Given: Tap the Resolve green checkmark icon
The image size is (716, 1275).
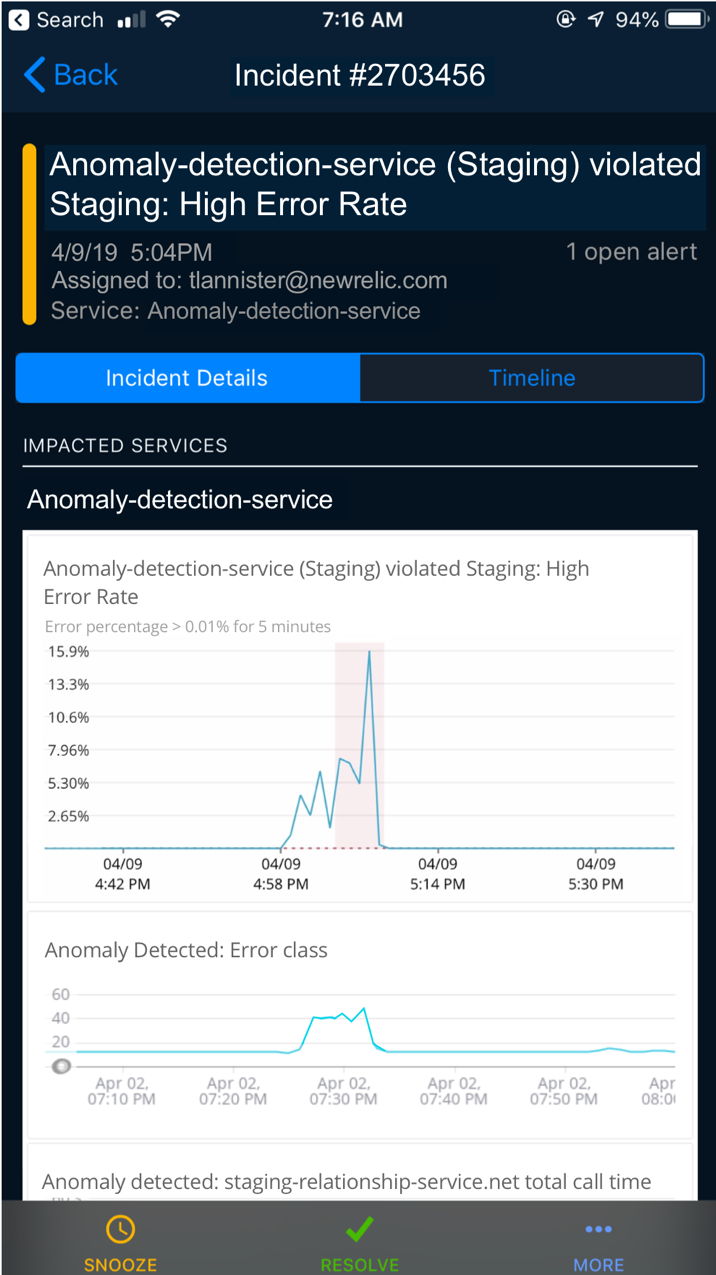Looking at the screenshot, I should click(359, 1229).
